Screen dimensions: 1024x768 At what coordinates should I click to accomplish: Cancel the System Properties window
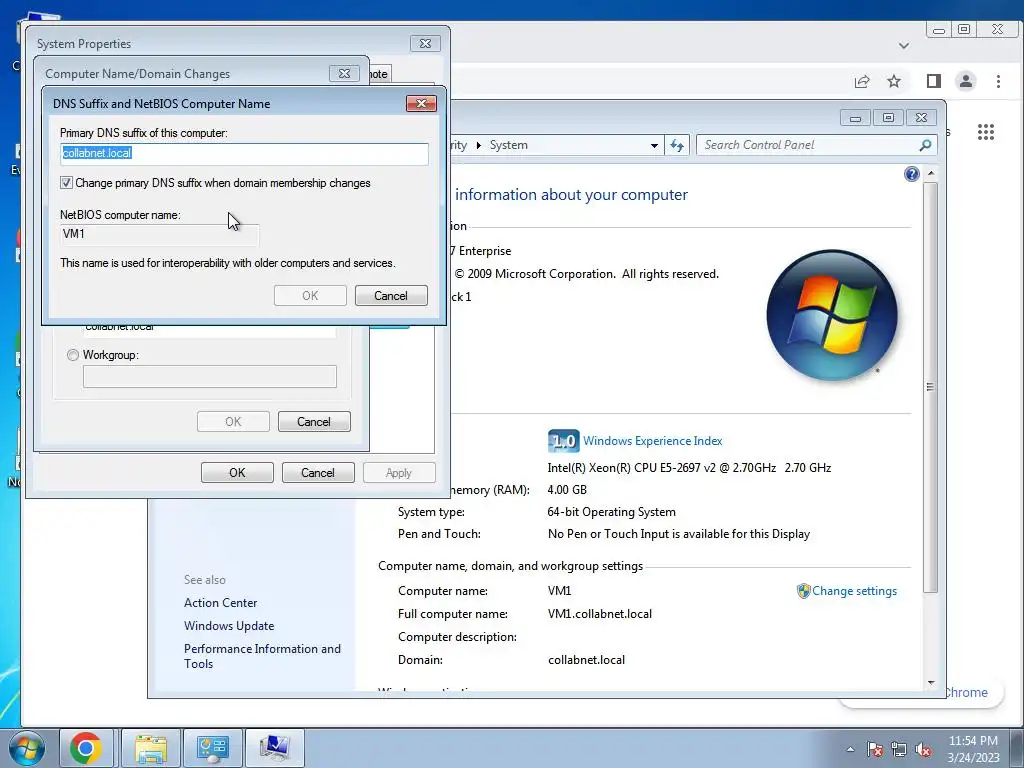(x=318, y=473)
